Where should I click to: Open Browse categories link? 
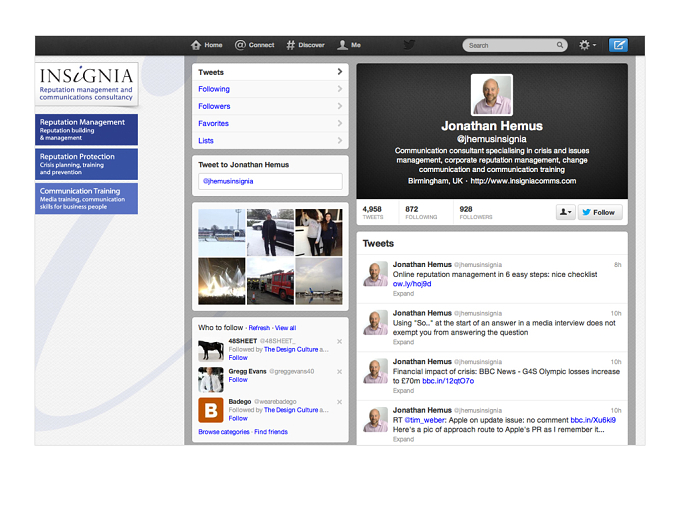[224, 432]
